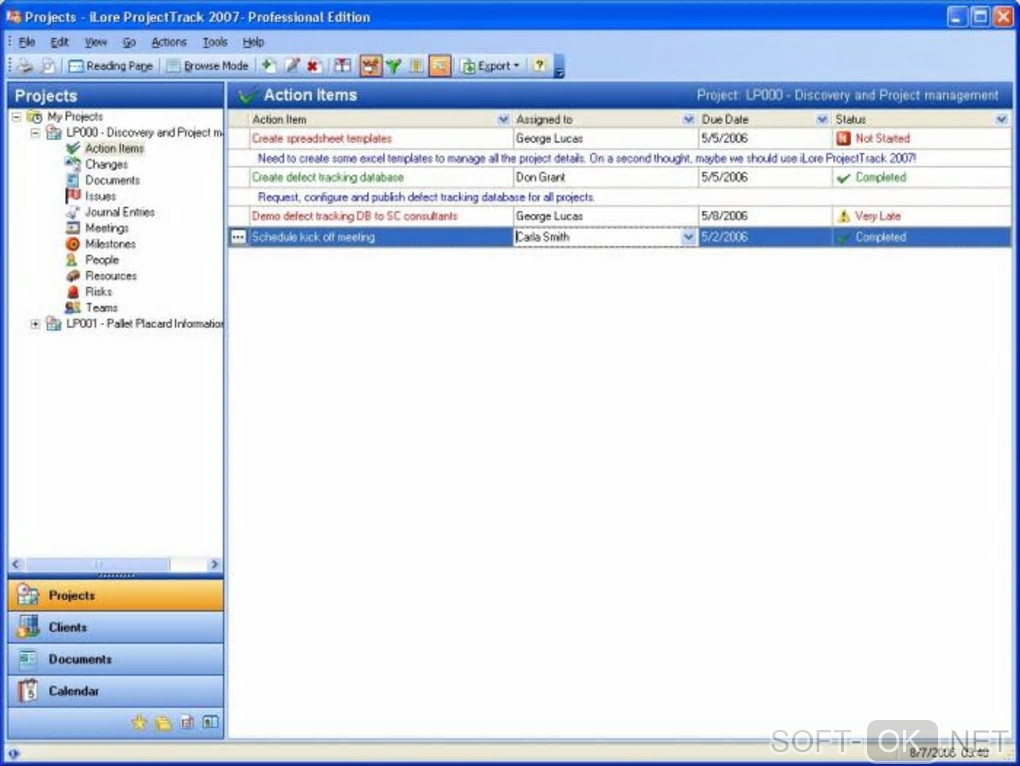The height and width of the screenshot is (766, 1020).
Task: Click the green plus add-new-item icon
Action: 269,66
